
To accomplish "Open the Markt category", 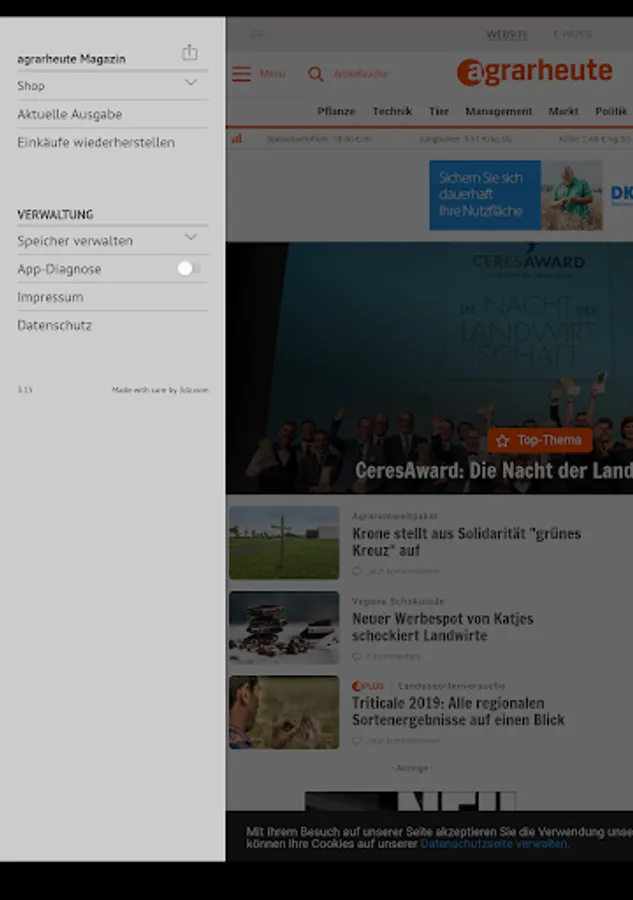I will 563,111.
